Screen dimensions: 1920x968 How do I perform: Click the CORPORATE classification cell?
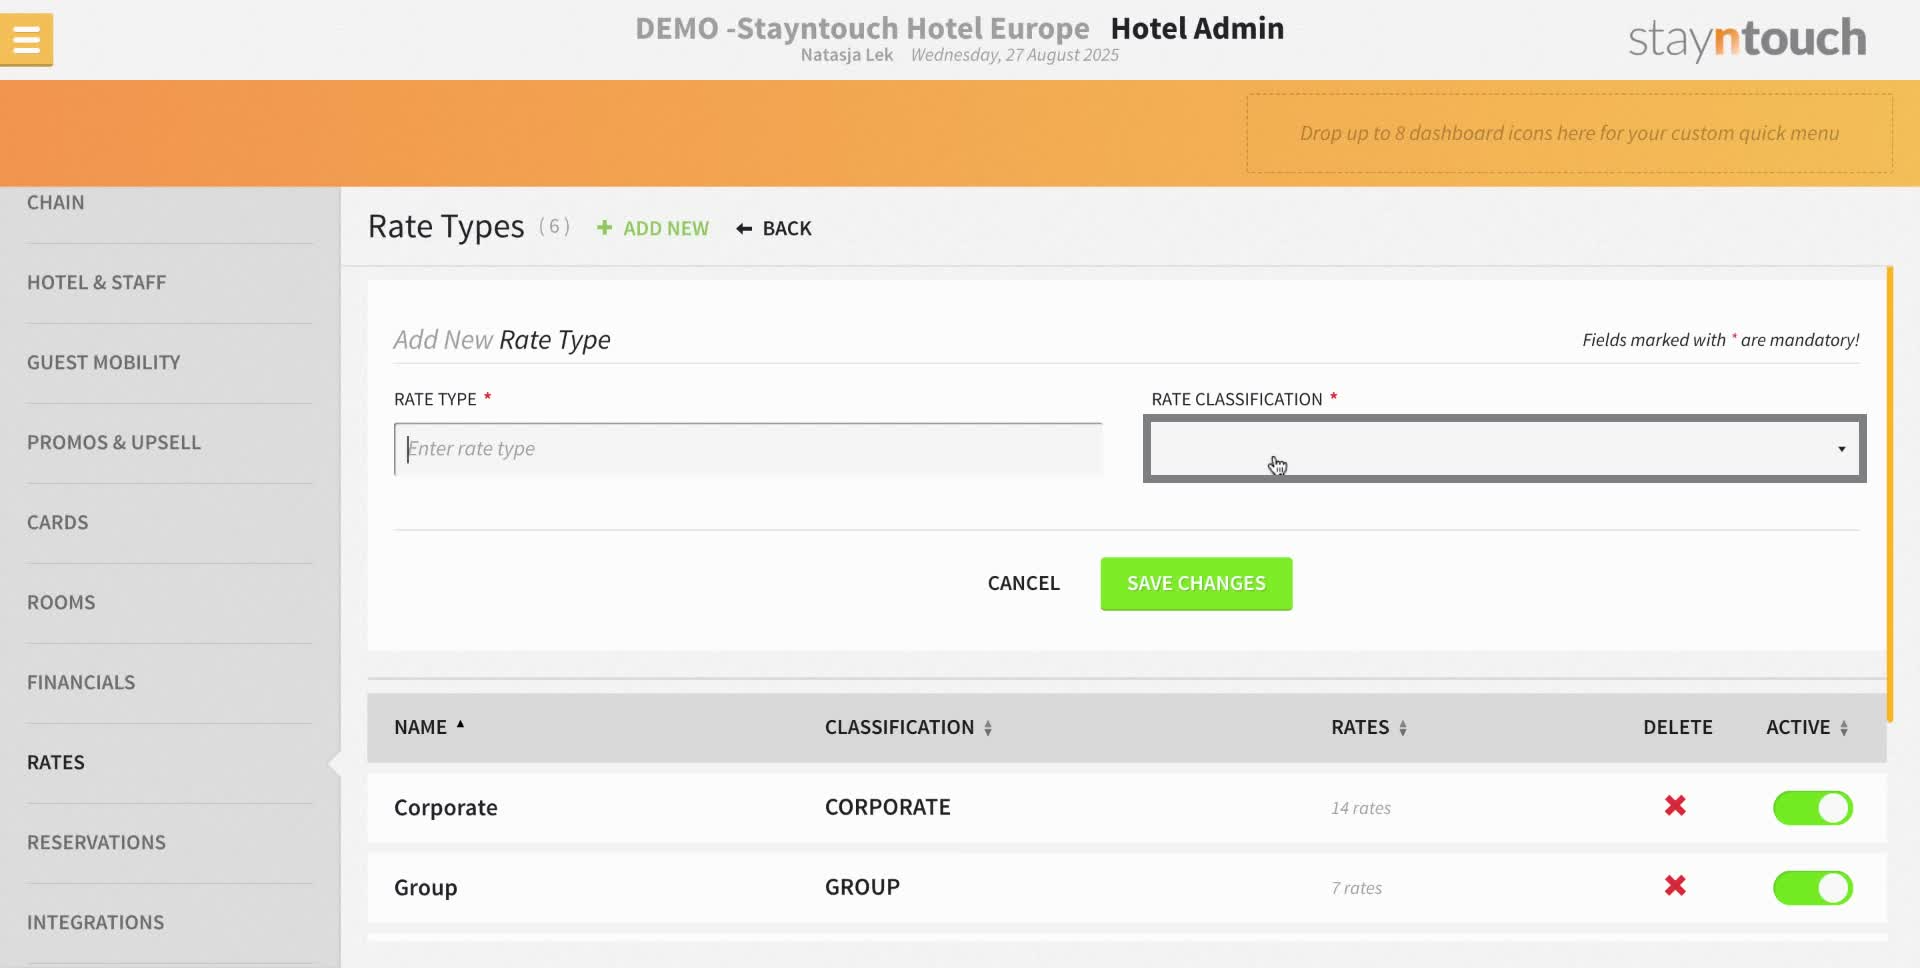[x=887, y=807]
